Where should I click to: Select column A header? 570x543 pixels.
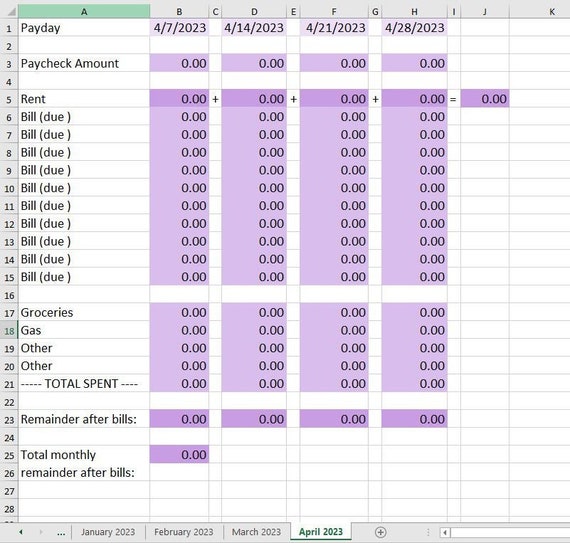point(84,12)
